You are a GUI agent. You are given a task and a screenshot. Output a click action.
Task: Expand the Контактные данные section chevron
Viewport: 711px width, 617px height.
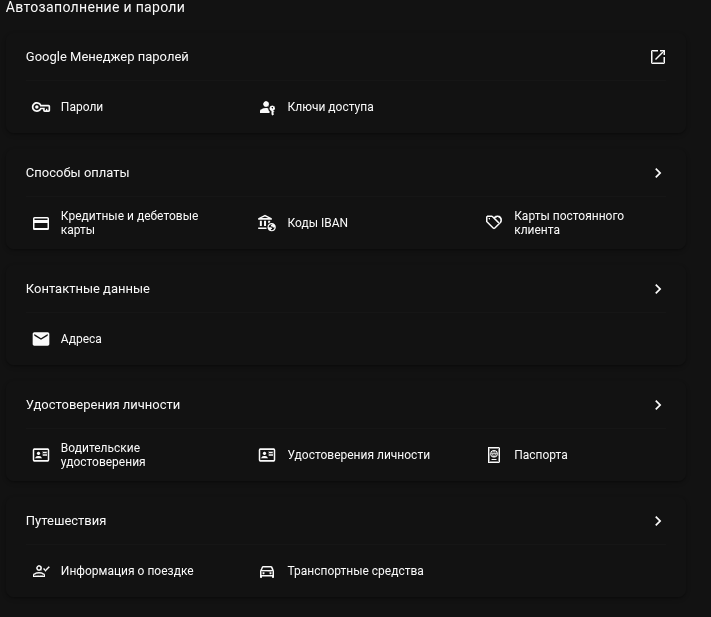658,289
